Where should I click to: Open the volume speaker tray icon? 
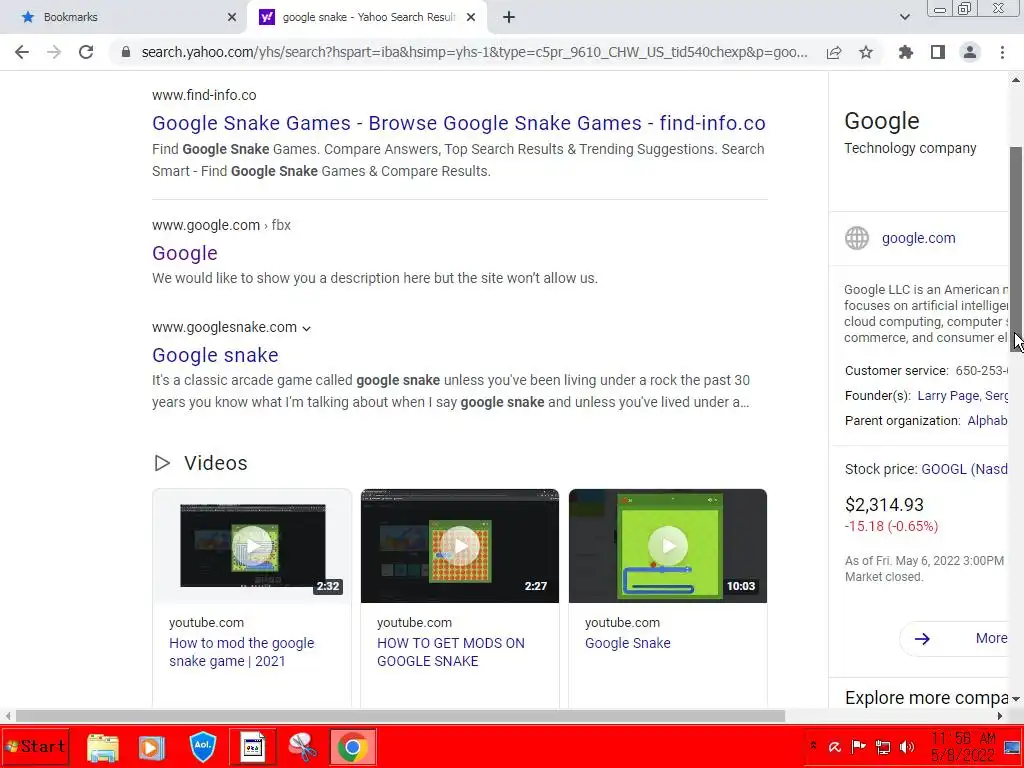(907, 747)
